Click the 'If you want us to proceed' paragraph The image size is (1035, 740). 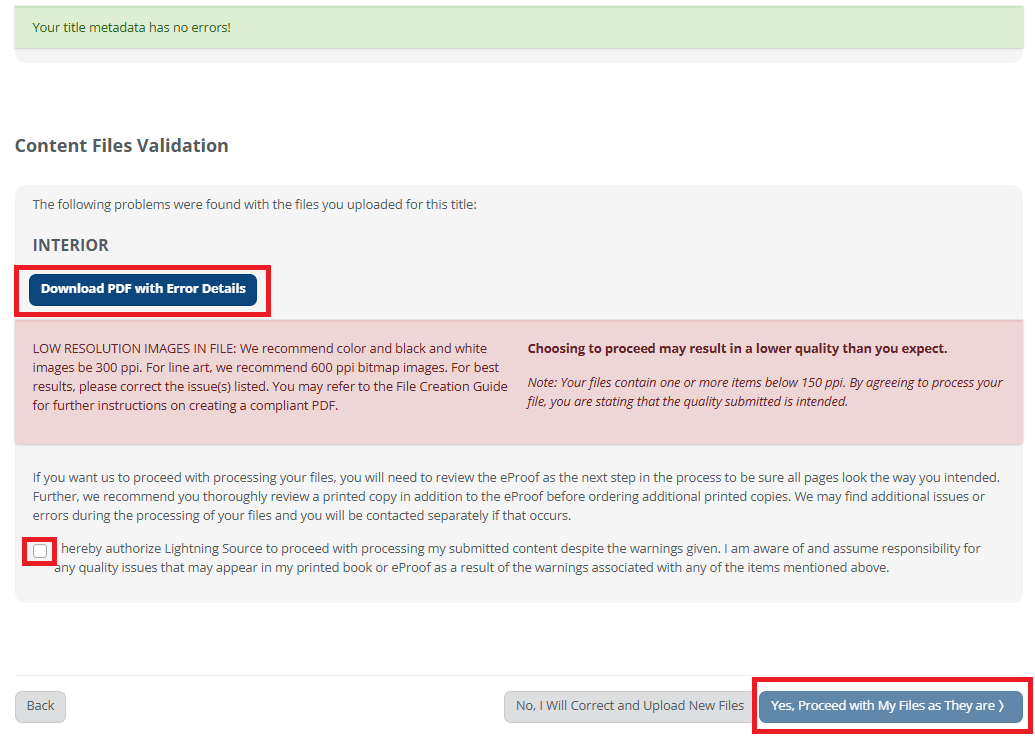point(200,477)
